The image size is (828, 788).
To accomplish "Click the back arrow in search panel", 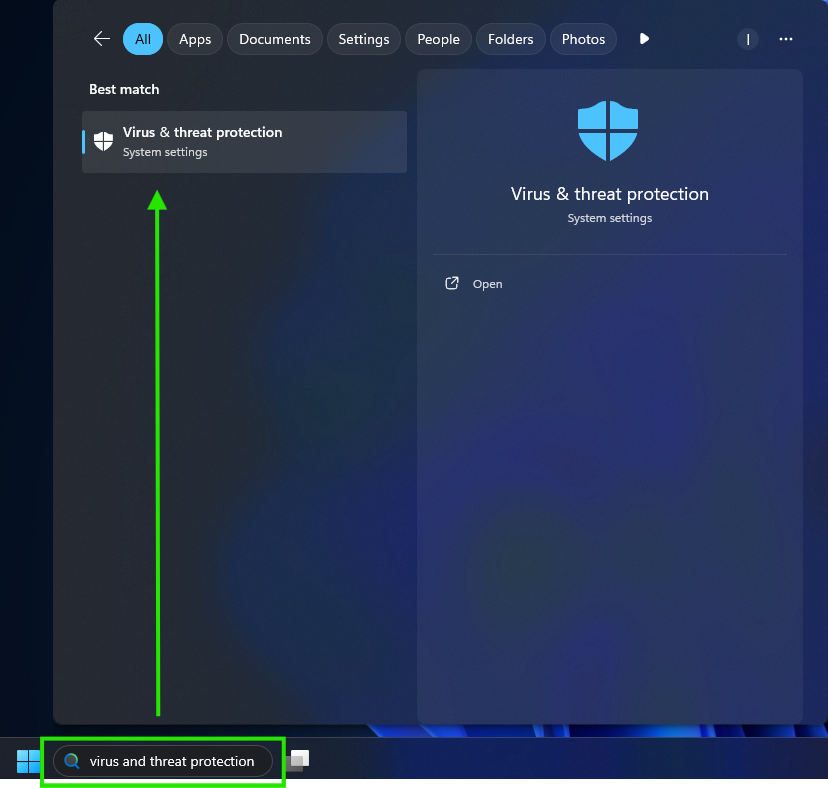I will [x=101, y=39].
